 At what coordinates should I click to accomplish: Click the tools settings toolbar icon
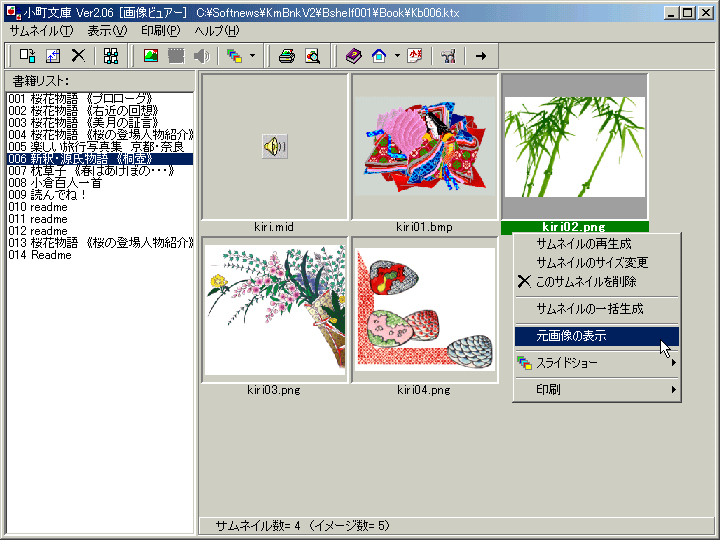tap(448, 56)
